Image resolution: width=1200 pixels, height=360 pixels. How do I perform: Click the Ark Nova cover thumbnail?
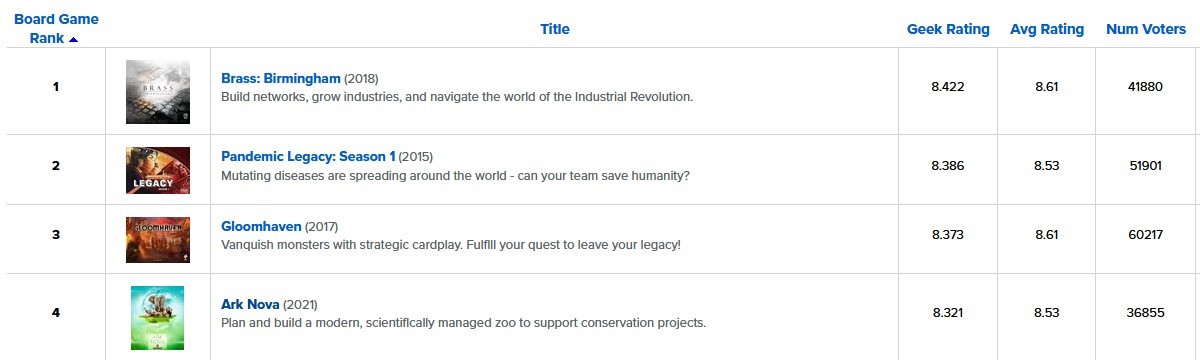click(x=157, y=318)
